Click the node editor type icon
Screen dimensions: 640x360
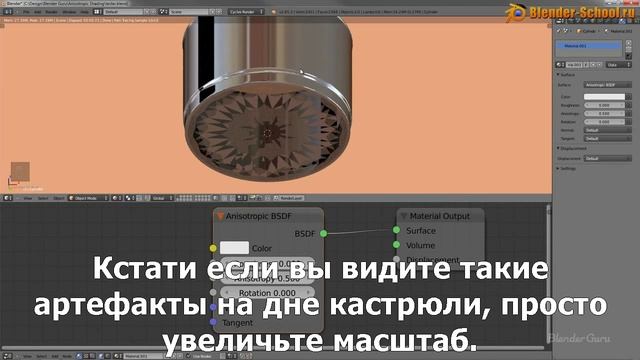(8, 356)
